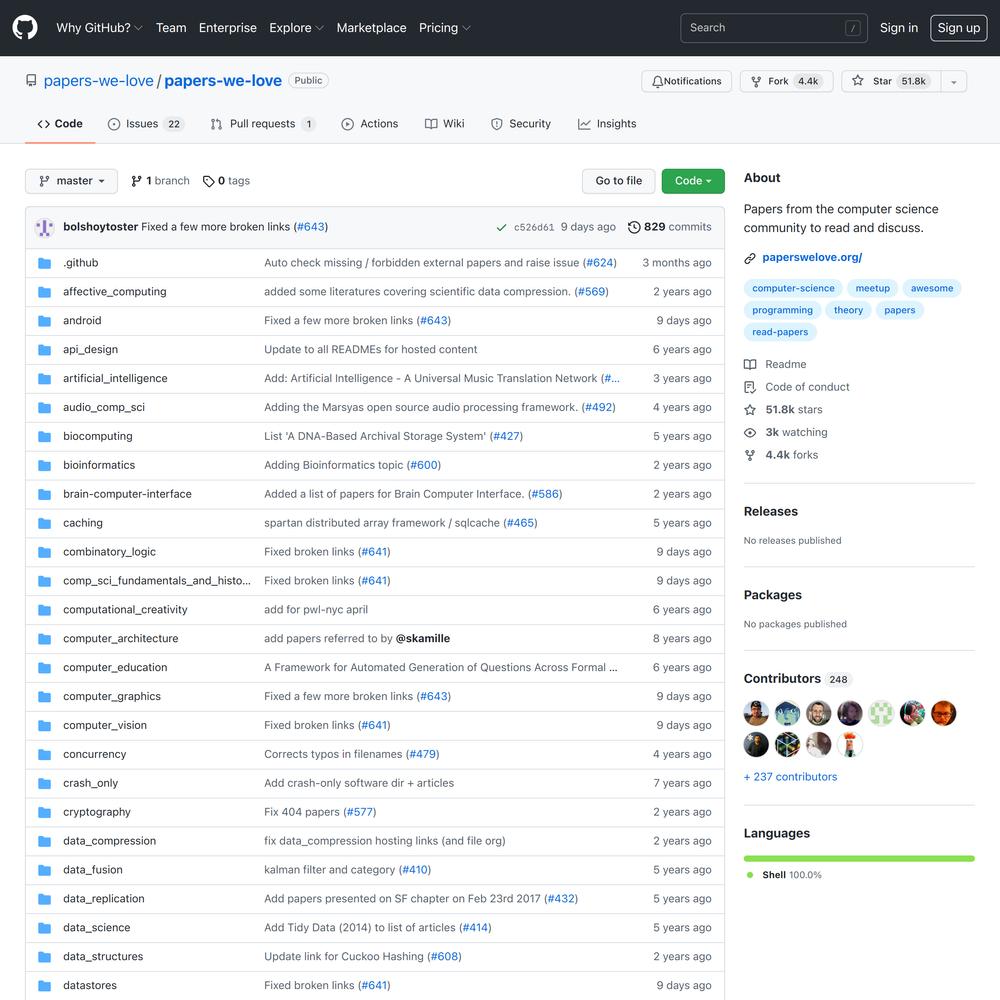The height and width of the screenshot is (1000, 1000).
Task: Open the brain-computer-interface folder
Action: 128,494
